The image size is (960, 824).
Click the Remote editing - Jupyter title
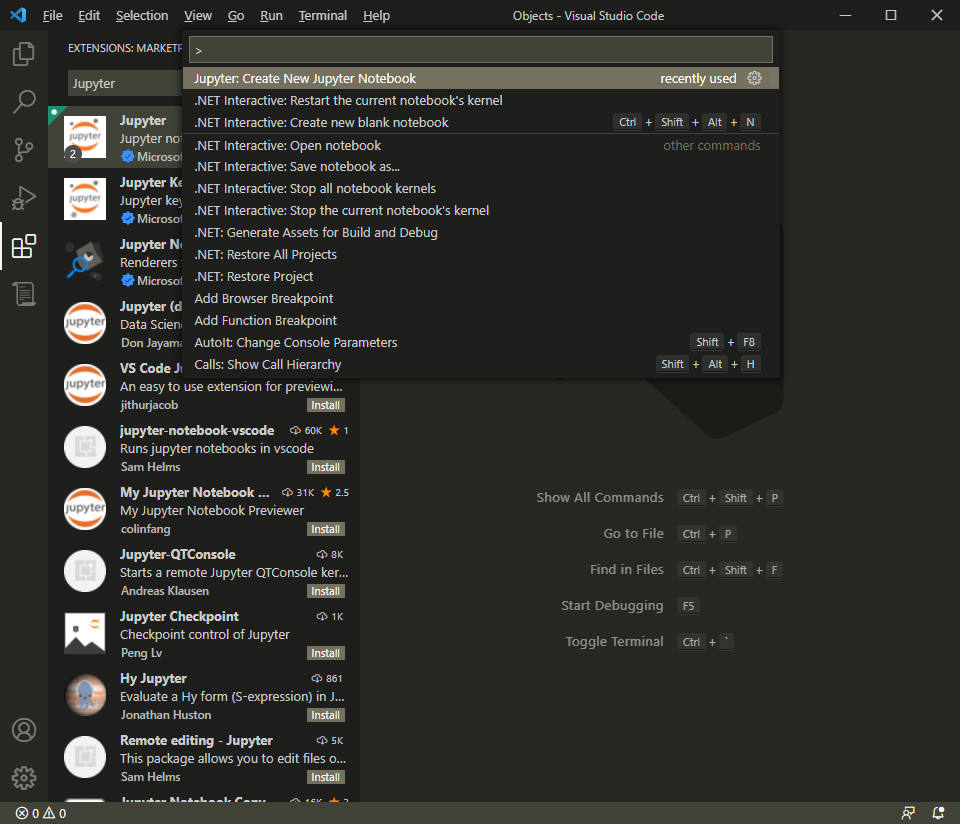196,741
